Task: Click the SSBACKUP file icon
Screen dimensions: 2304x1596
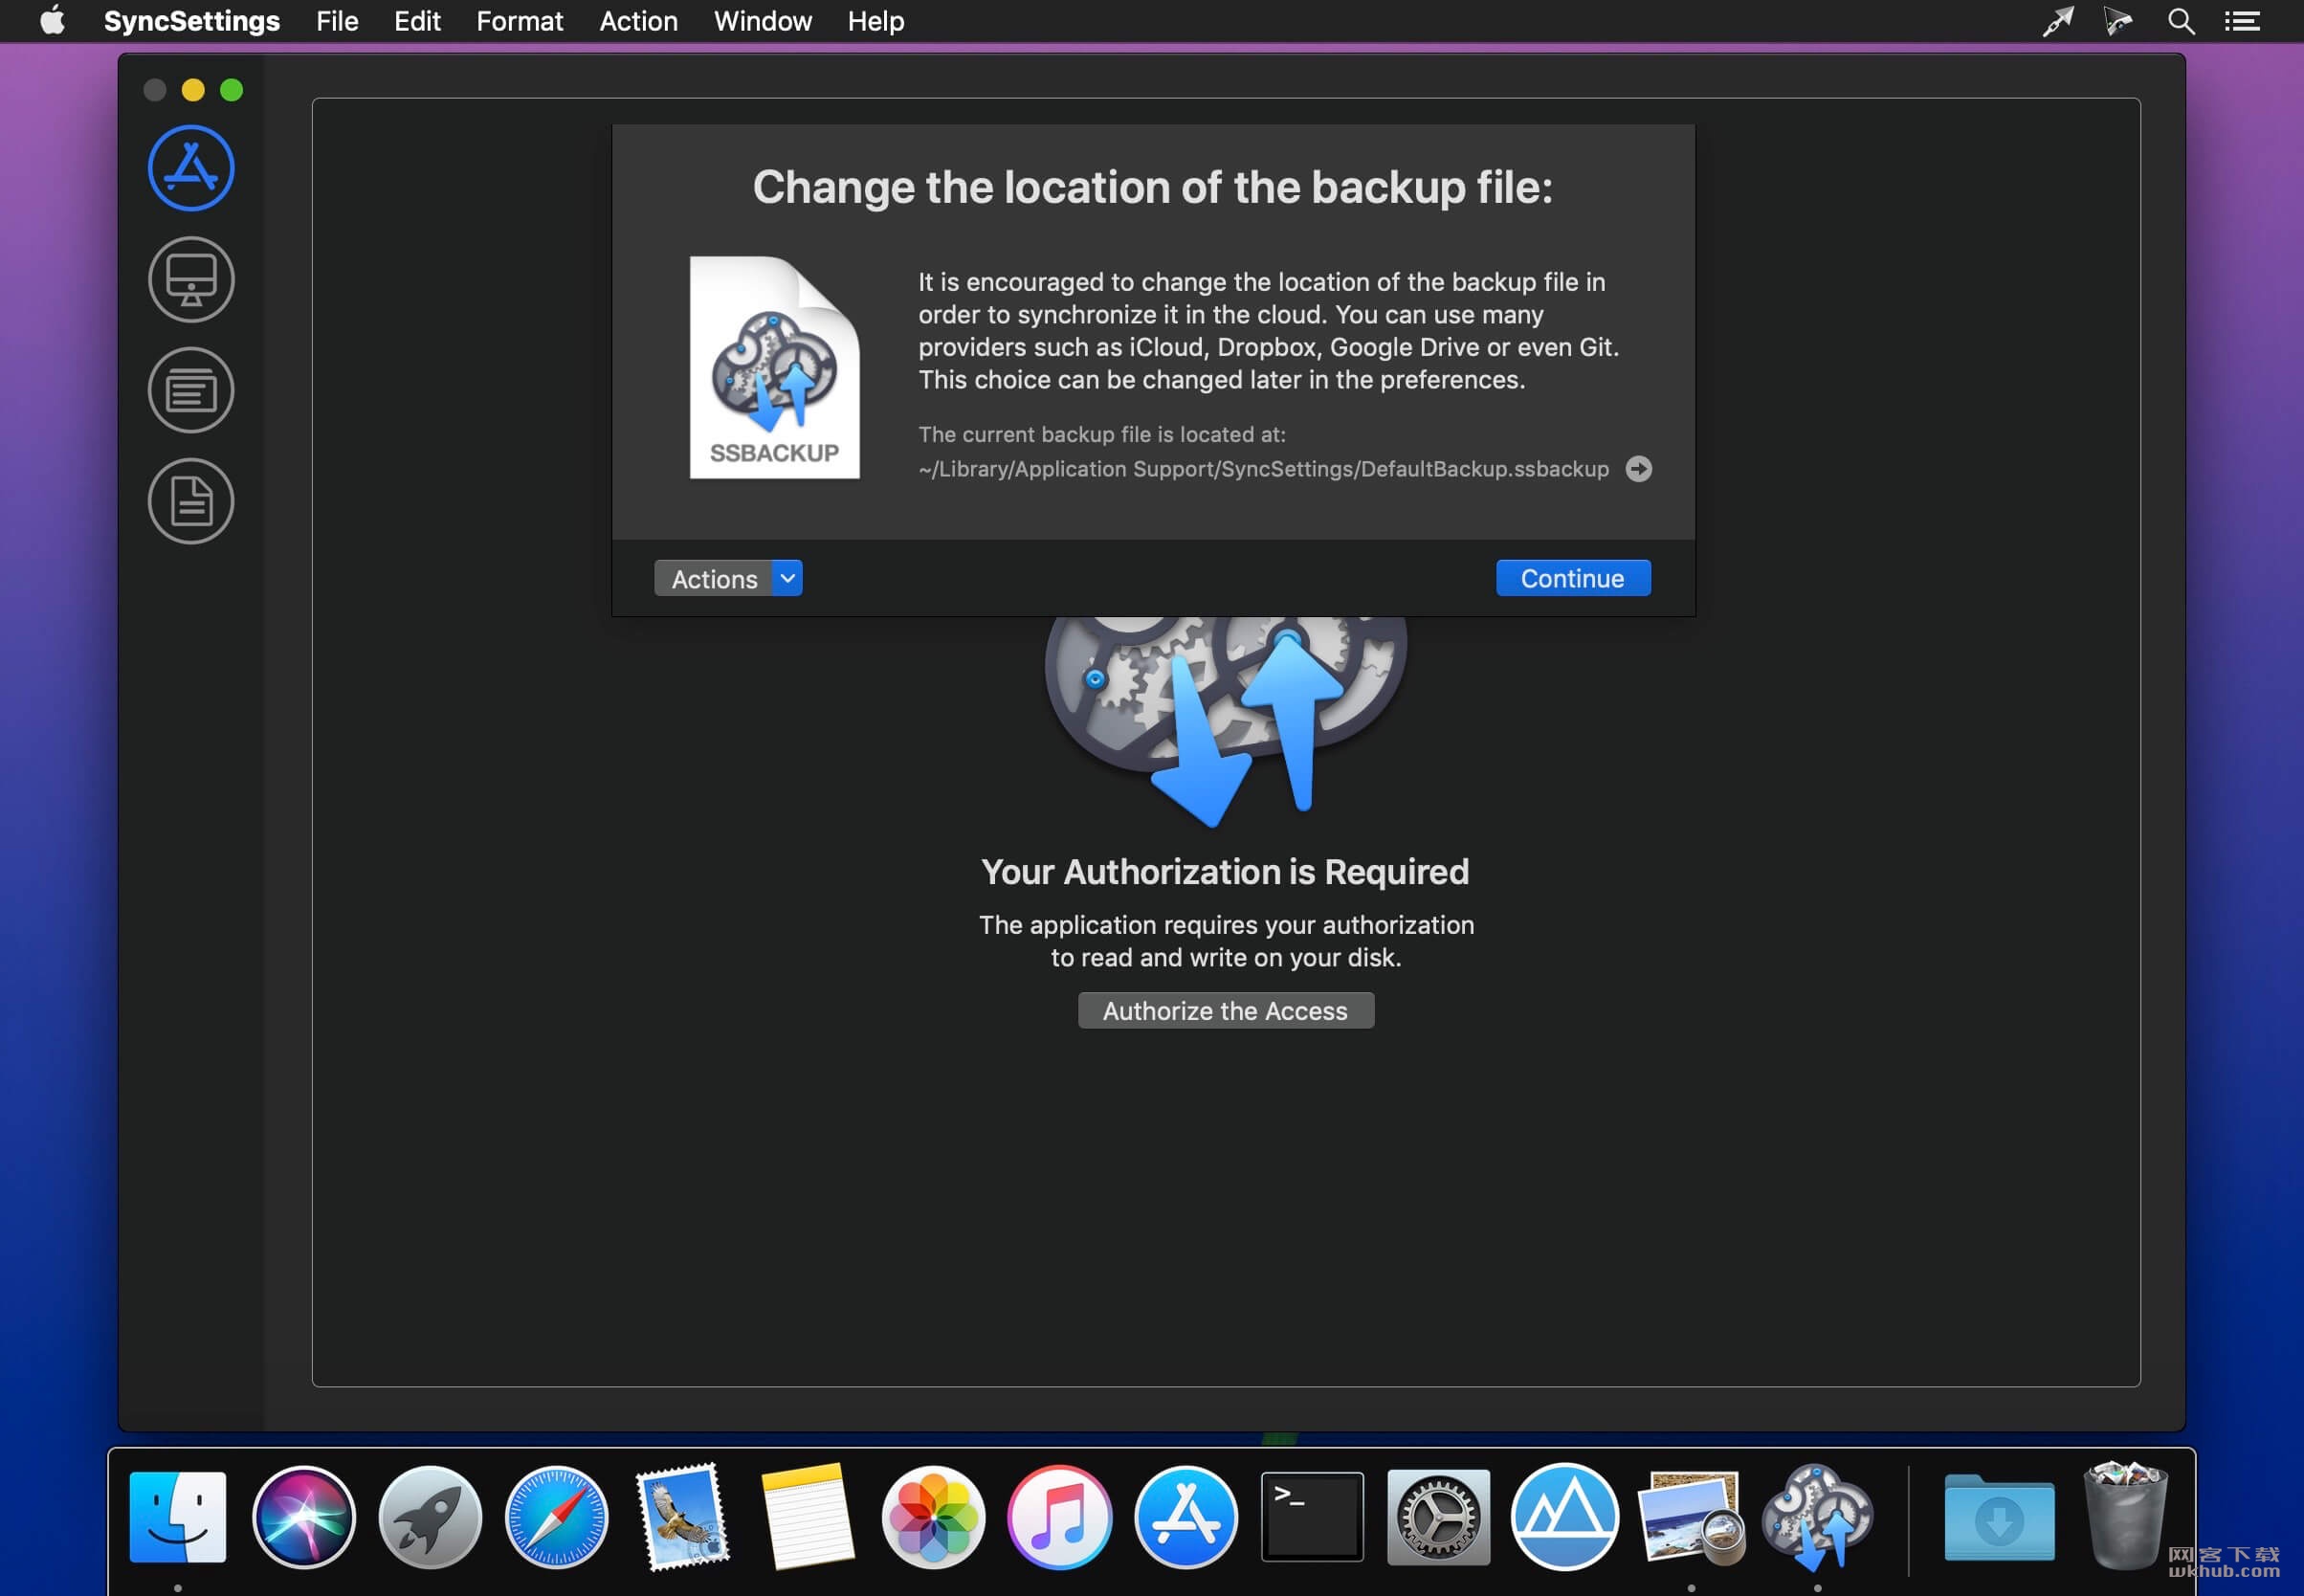Action: 774,367
